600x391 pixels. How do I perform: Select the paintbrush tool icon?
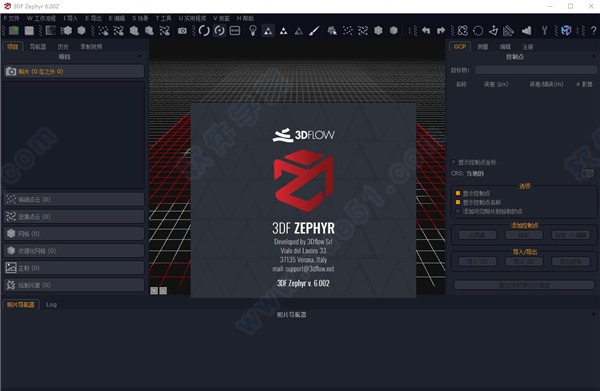point(314,31)
